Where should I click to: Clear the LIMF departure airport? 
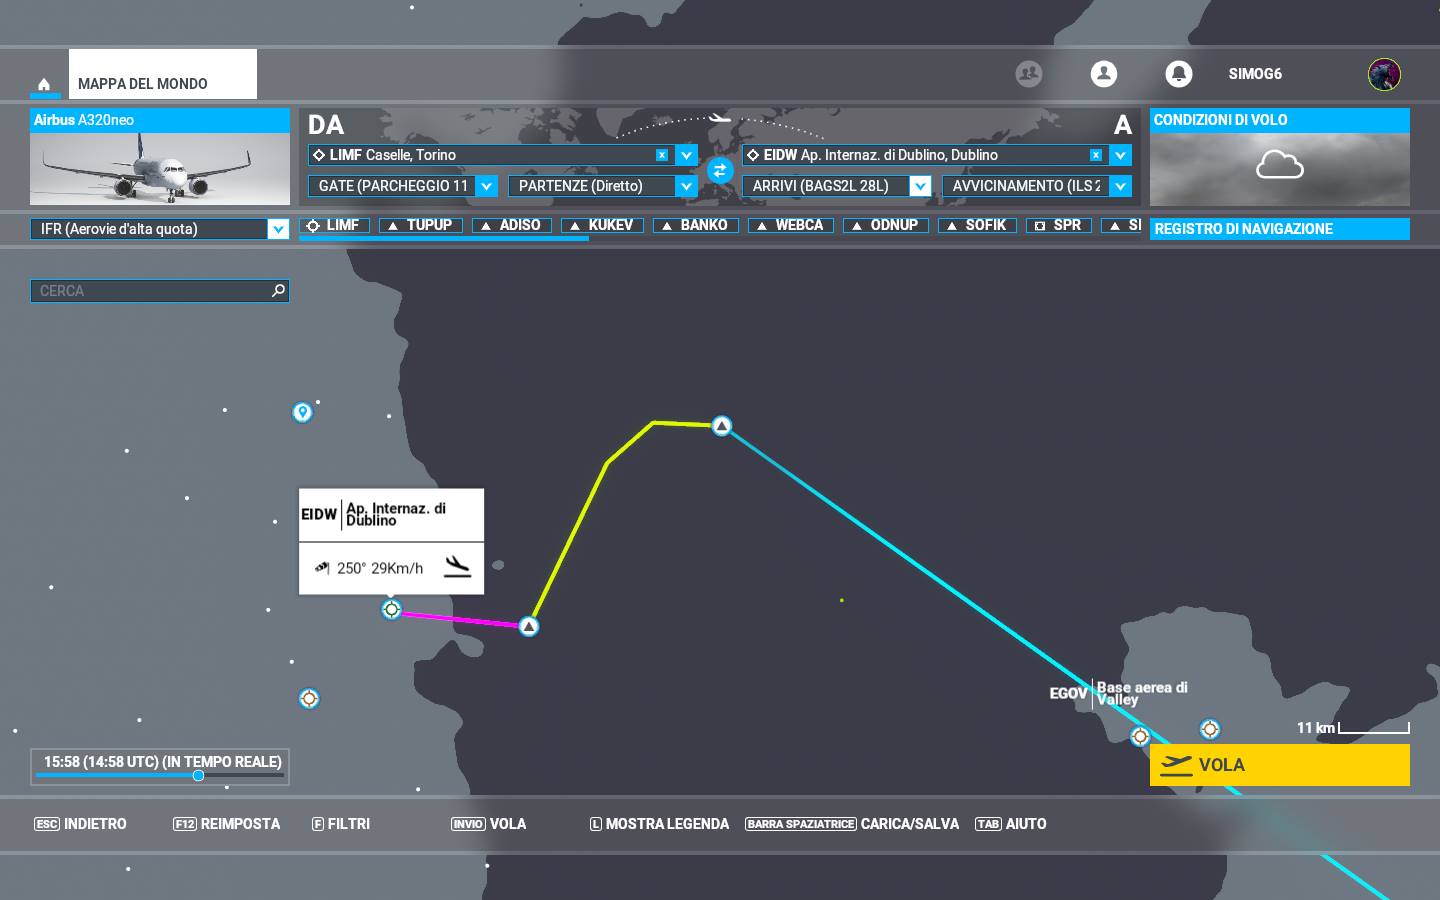661,155
